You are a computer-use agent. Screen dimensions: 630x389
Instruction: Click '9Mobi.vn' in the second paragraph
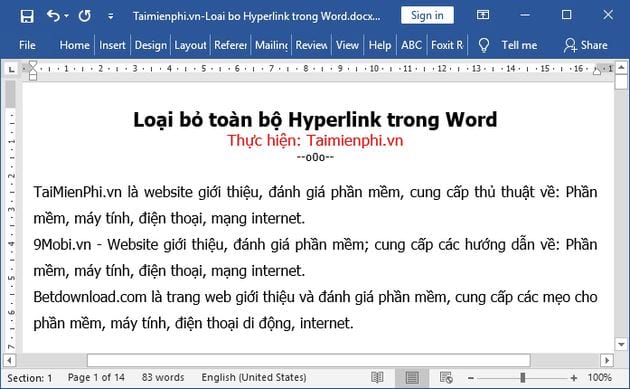62,245
